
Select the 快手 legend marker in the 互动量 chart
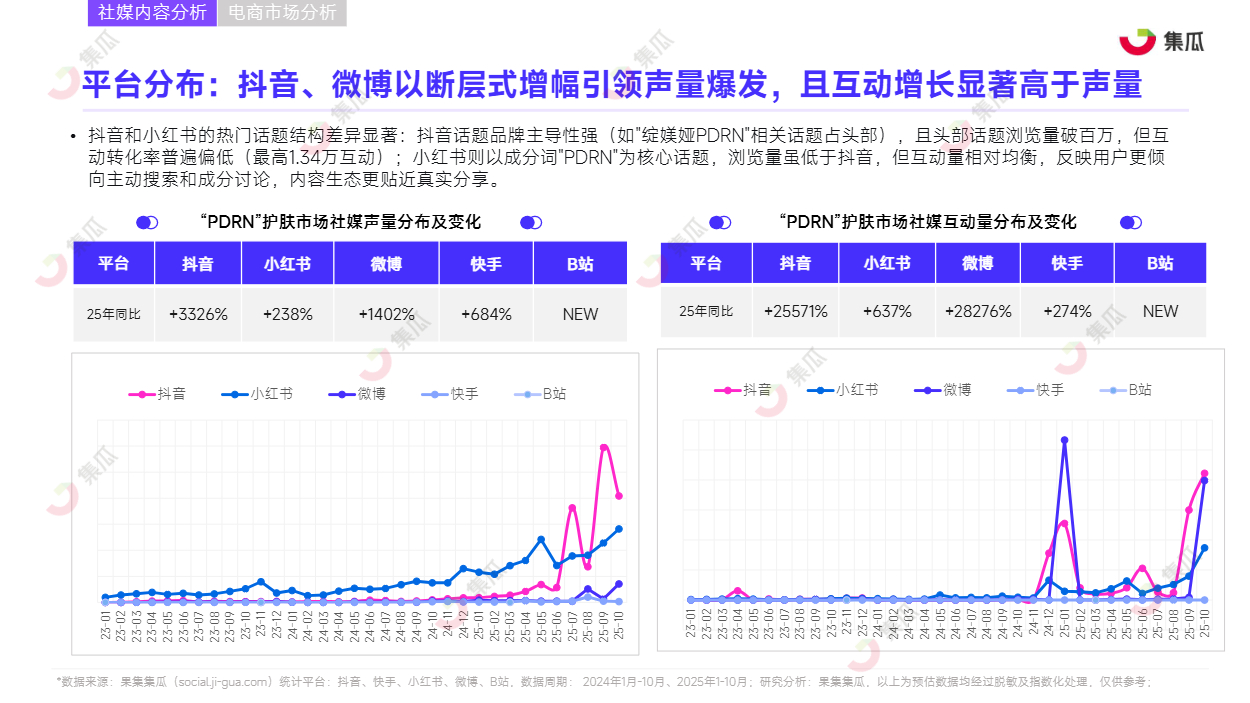1020,390
